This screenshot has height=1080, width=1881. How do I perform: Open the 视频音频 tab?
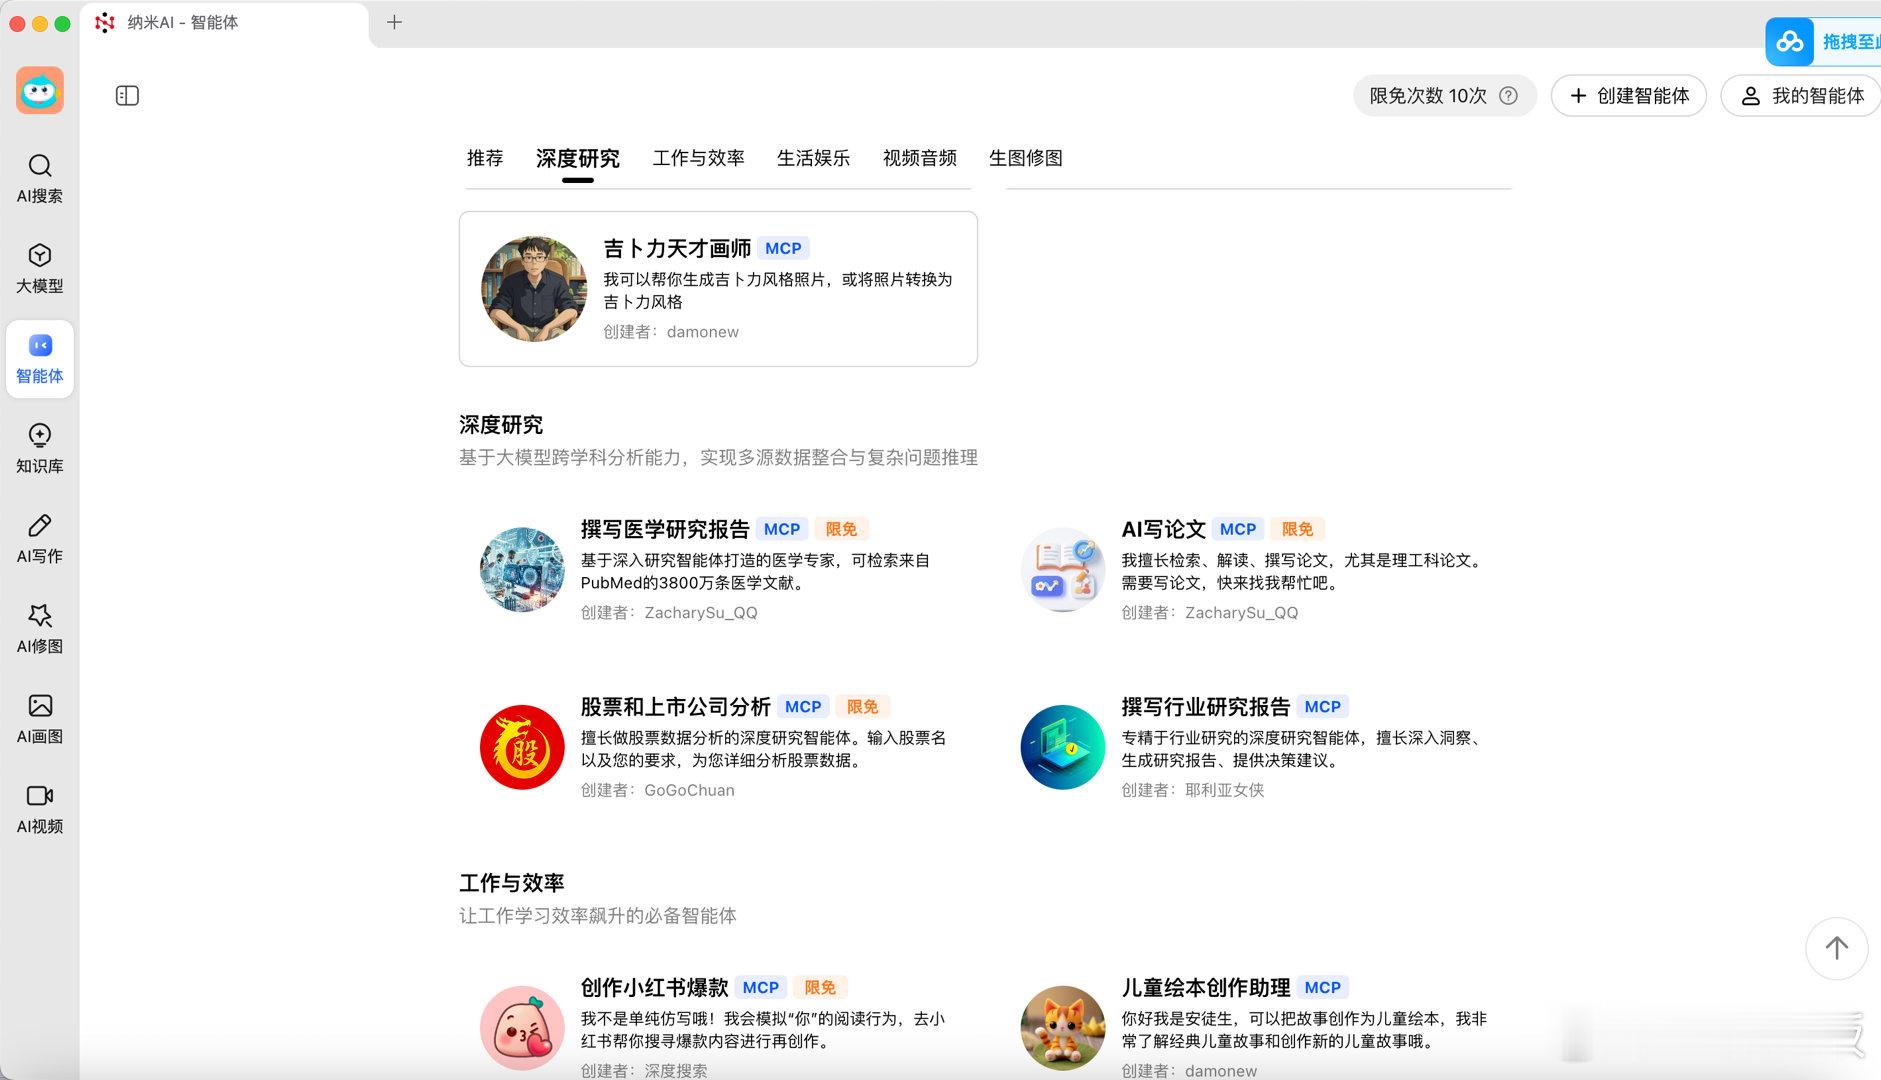point(920,158)
